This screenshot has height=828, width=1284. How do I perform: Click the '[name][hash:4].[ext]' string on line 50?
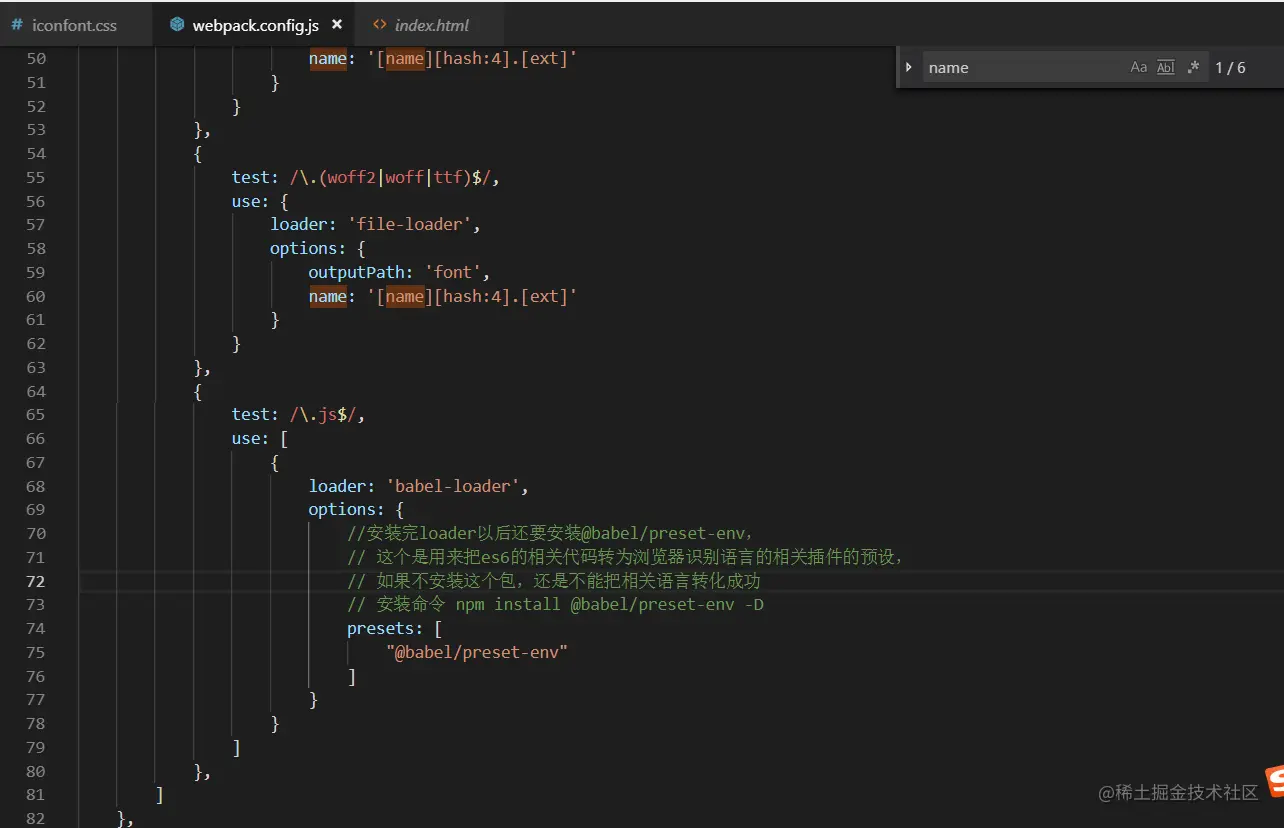click(x=472, y=58)
